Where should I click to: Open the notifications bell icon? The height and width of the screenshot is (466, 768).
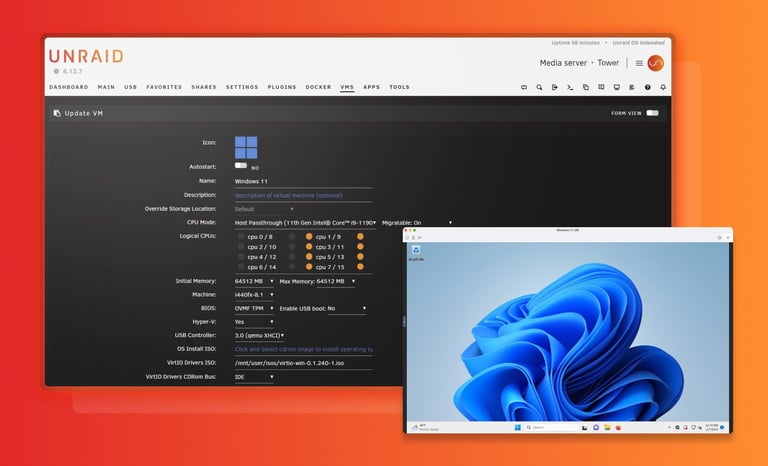coord(663,87)
